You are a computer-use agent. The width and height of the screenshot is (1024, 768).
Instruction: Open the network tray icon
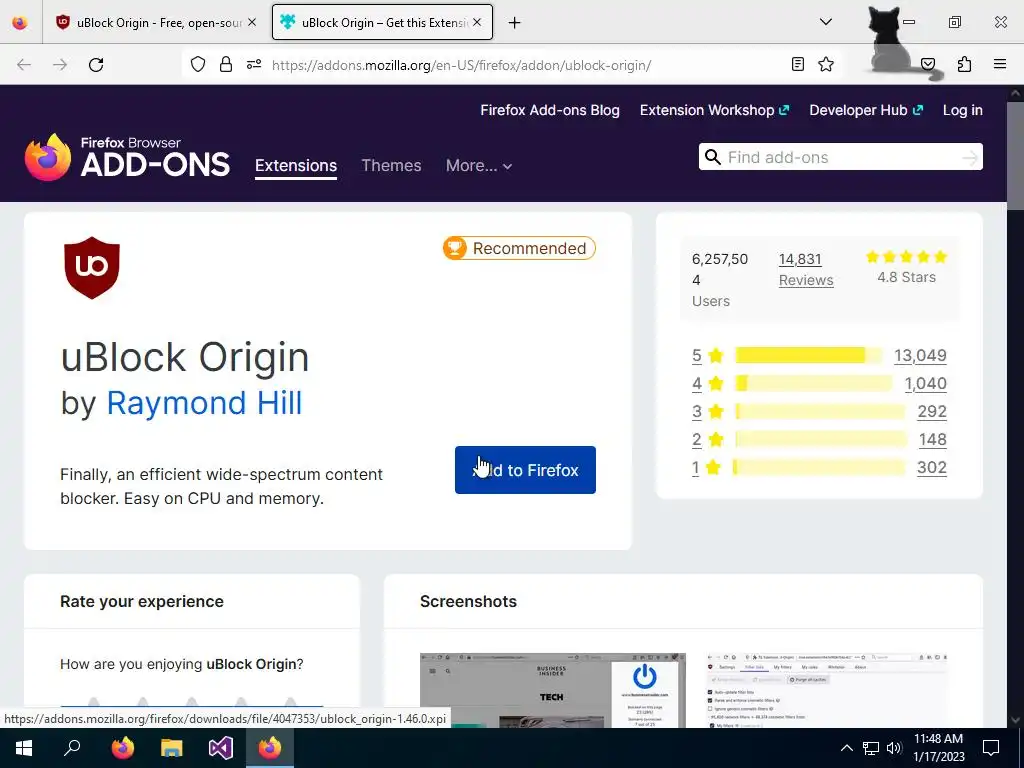pyautogui.click(x=871, y=748)
